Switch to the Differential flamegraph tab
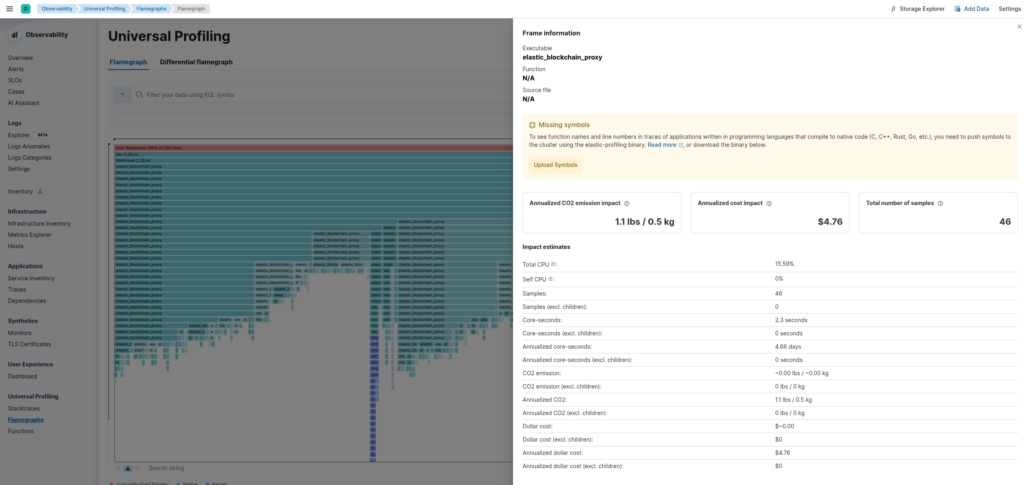 tap(196, 62)
